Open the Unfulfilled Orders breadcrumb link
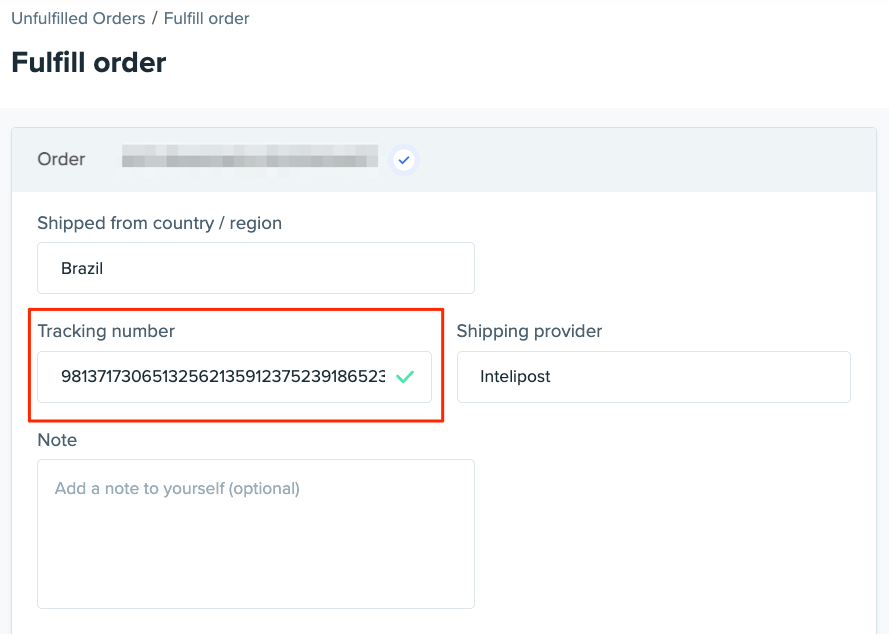This screenshot has width=889, height=634. tap(78, 18)
